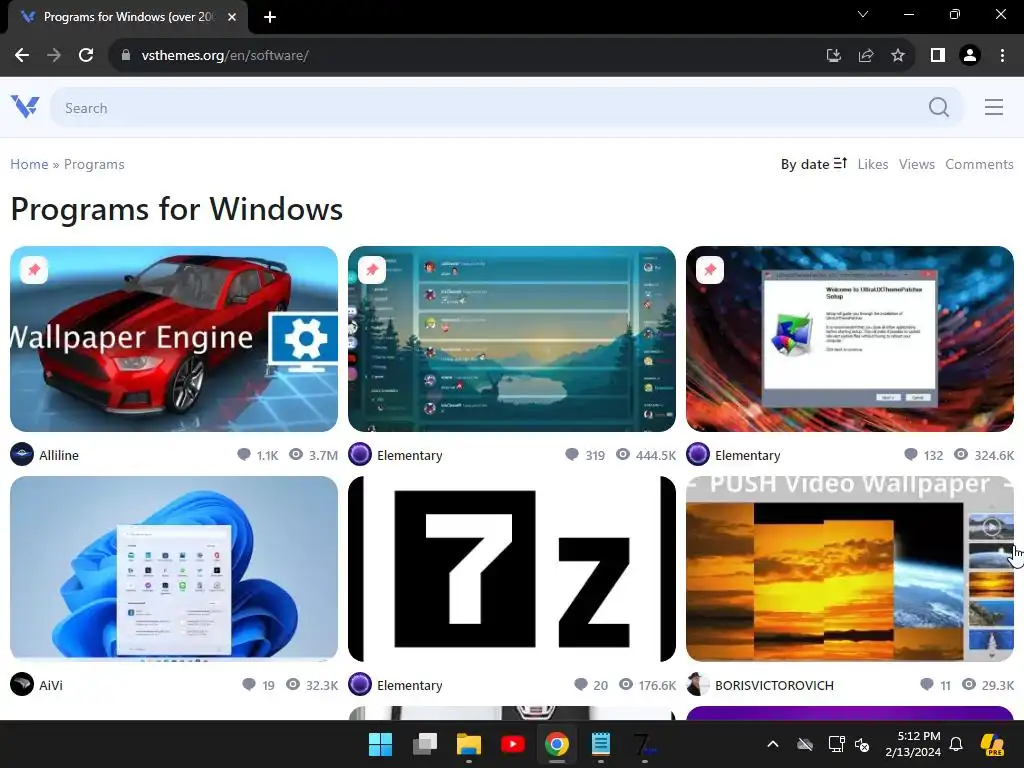Open Windows 11 start menu thumbnail
The width and height of the screenshot is (1024, 768).
coord(174,568)
